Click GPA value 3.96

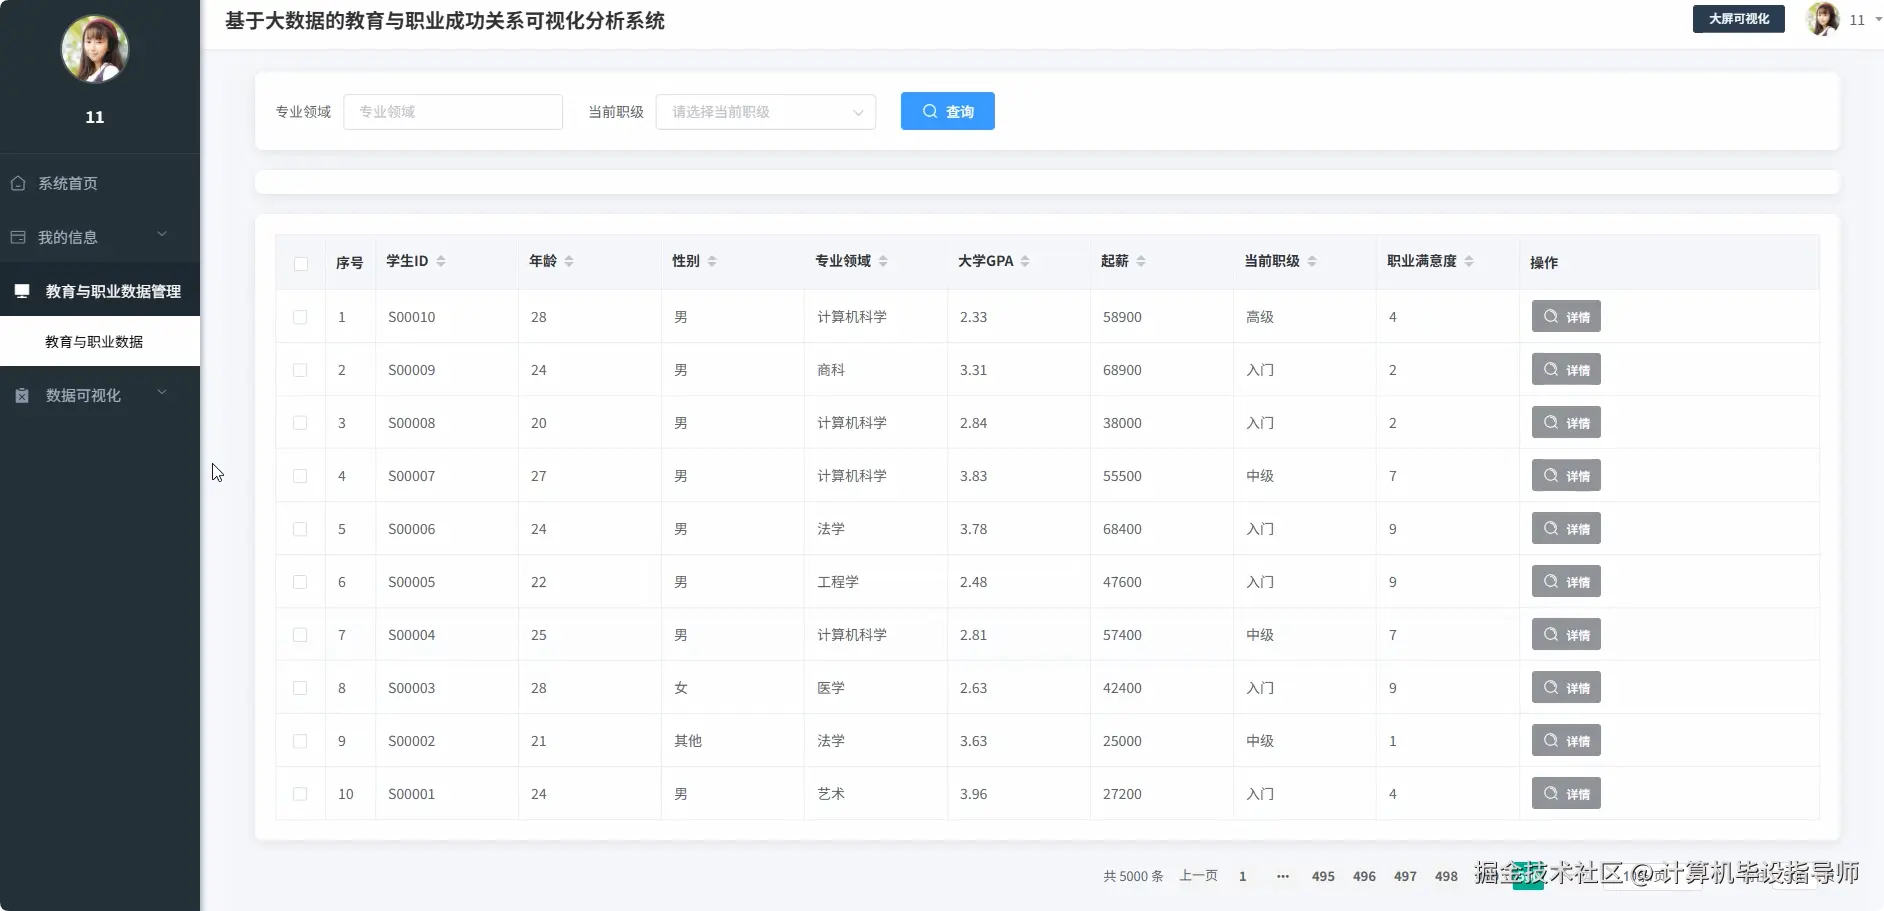(973, 794)
